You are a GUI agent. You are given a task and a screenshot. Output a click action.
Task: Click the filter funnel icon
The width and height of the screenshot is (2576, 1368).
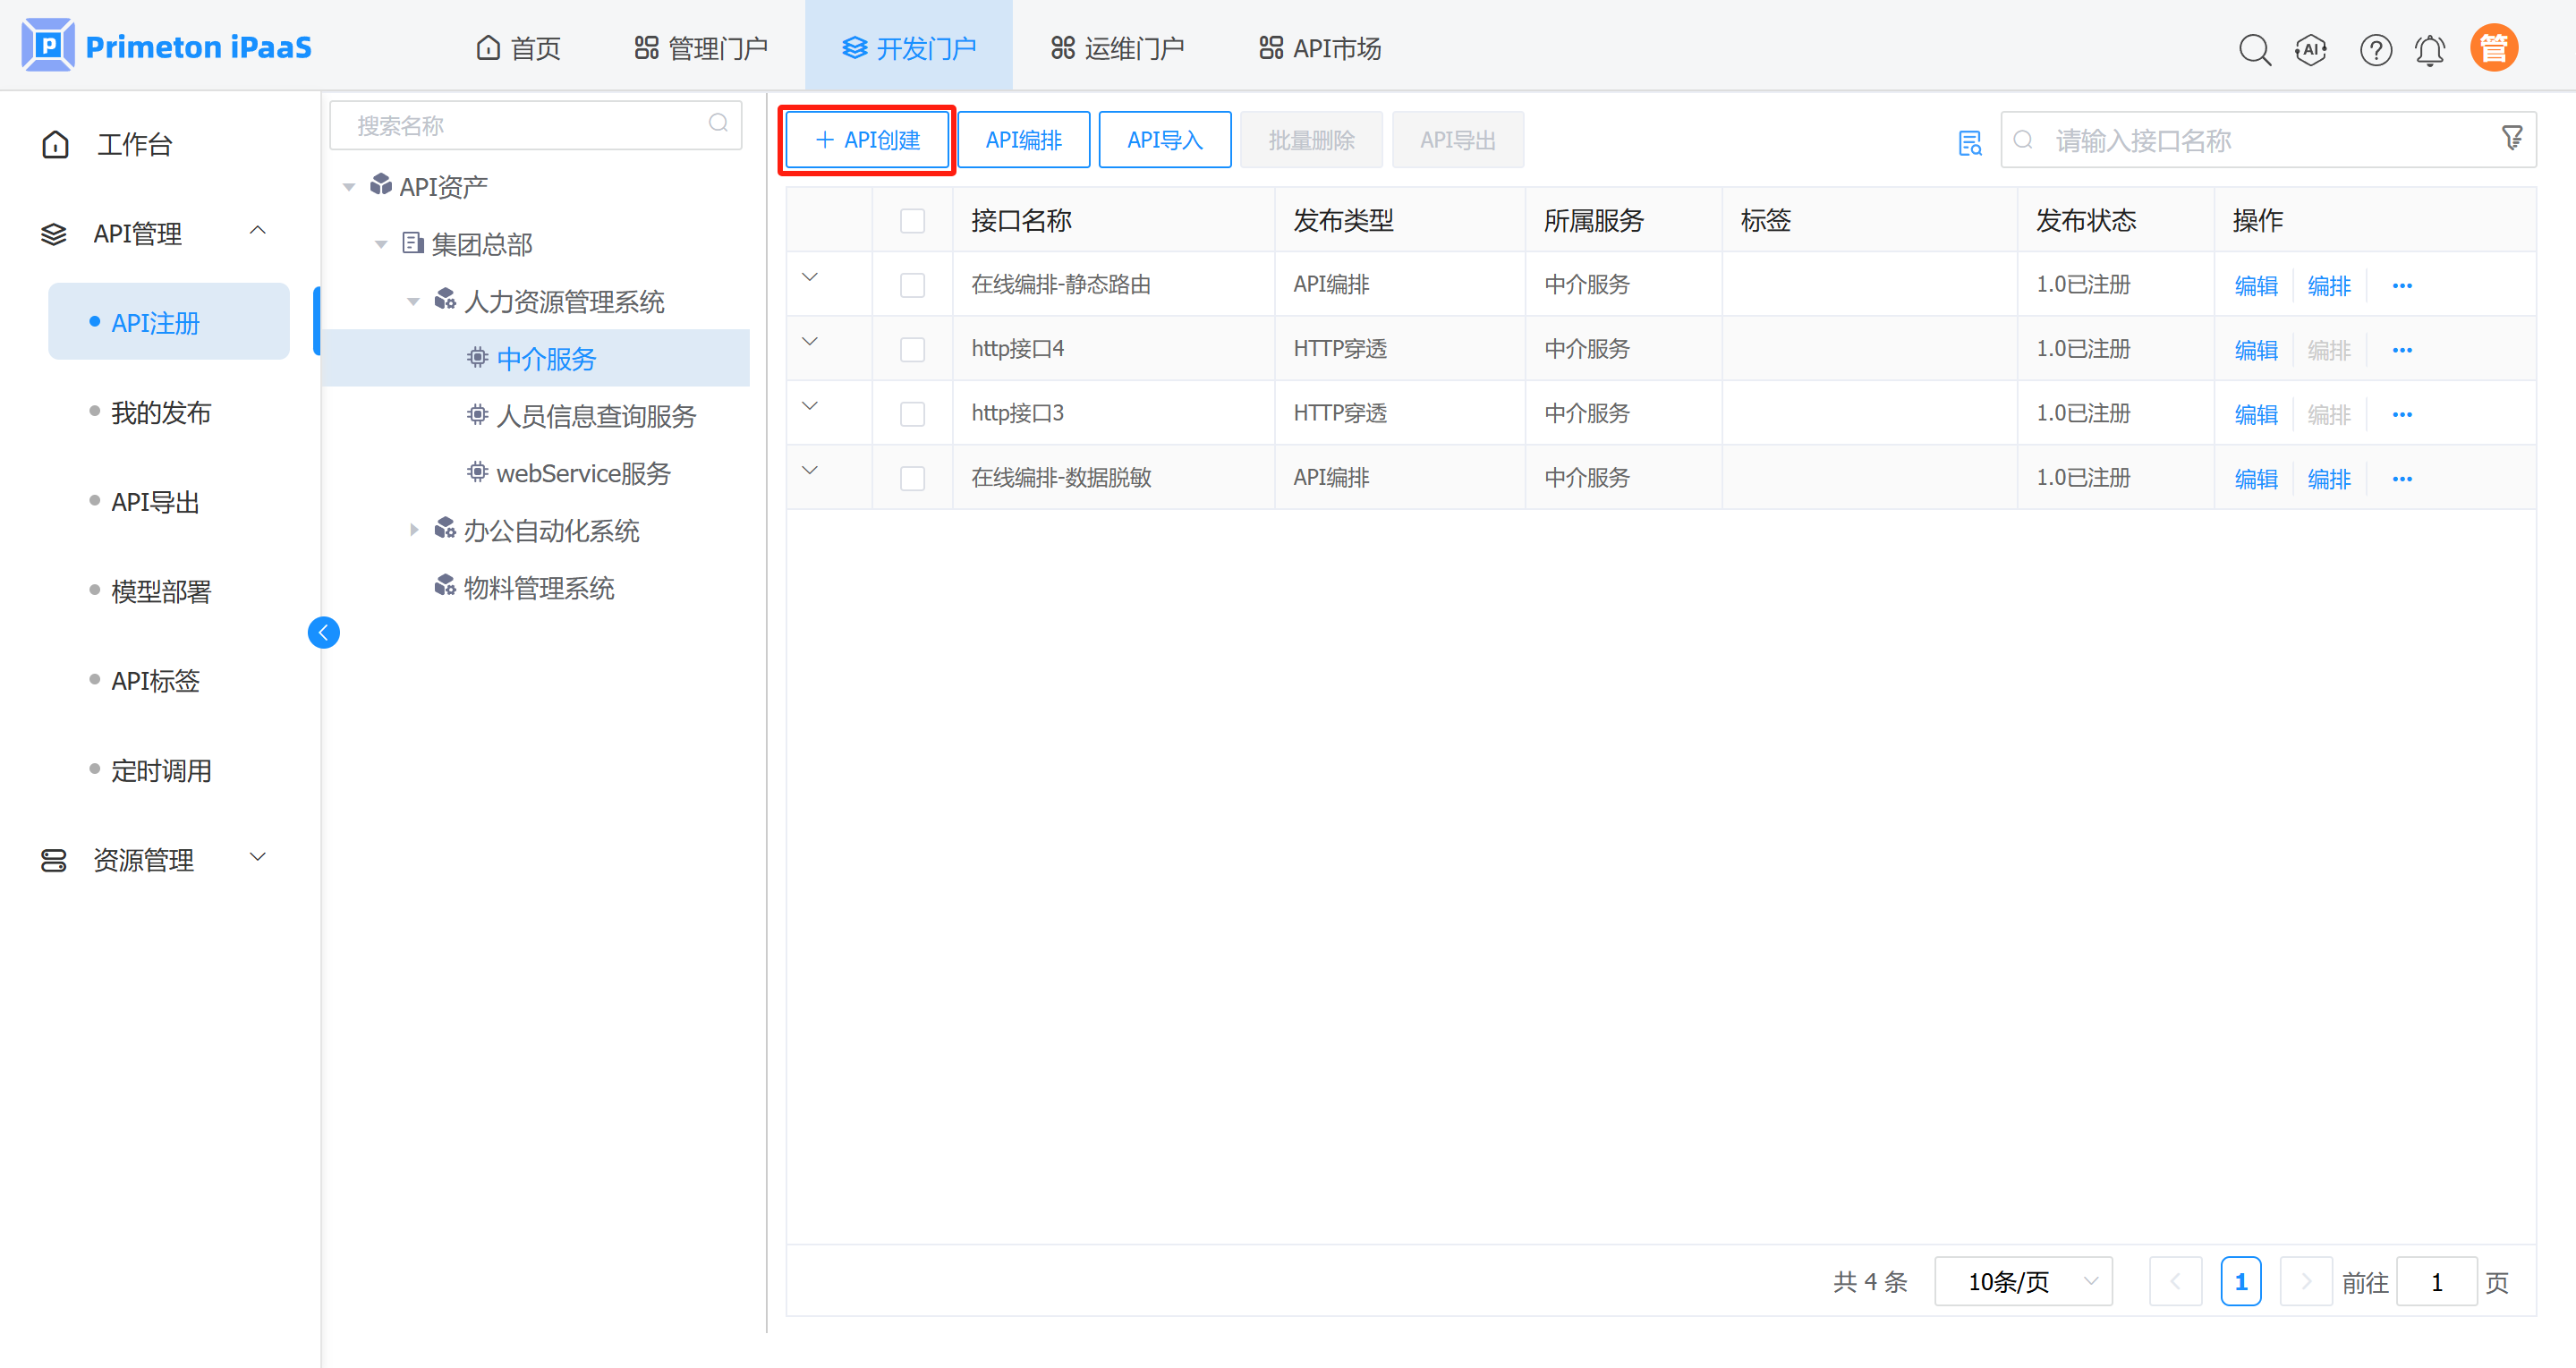[x=2512, y=138]
